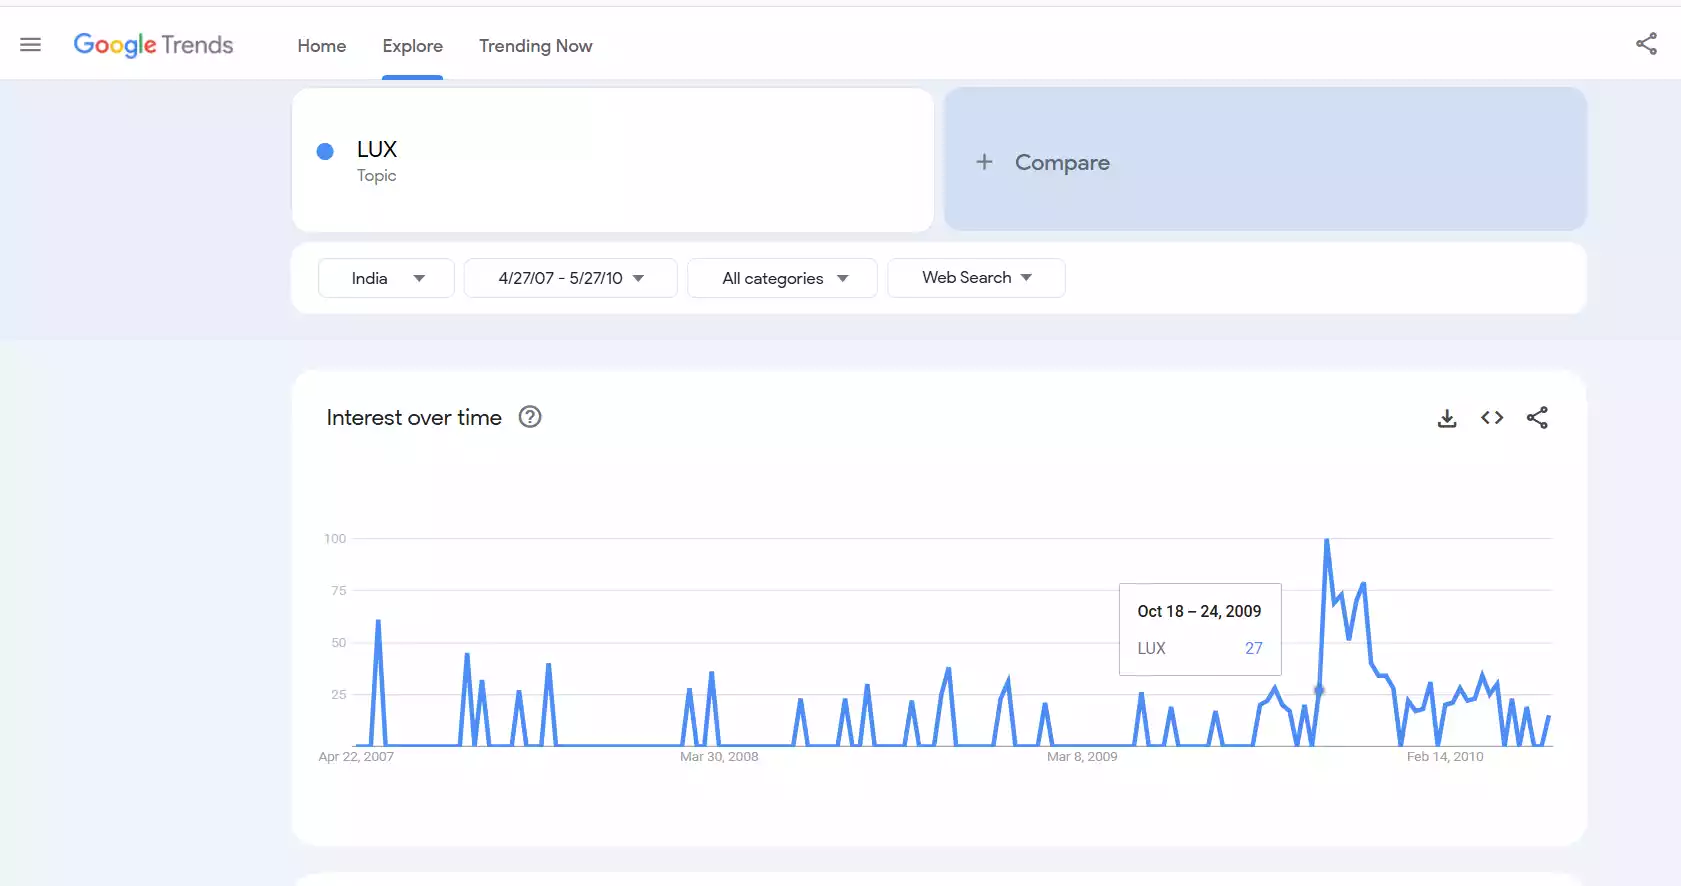Click the blue LUX color dot

click(x=325, y=152)
